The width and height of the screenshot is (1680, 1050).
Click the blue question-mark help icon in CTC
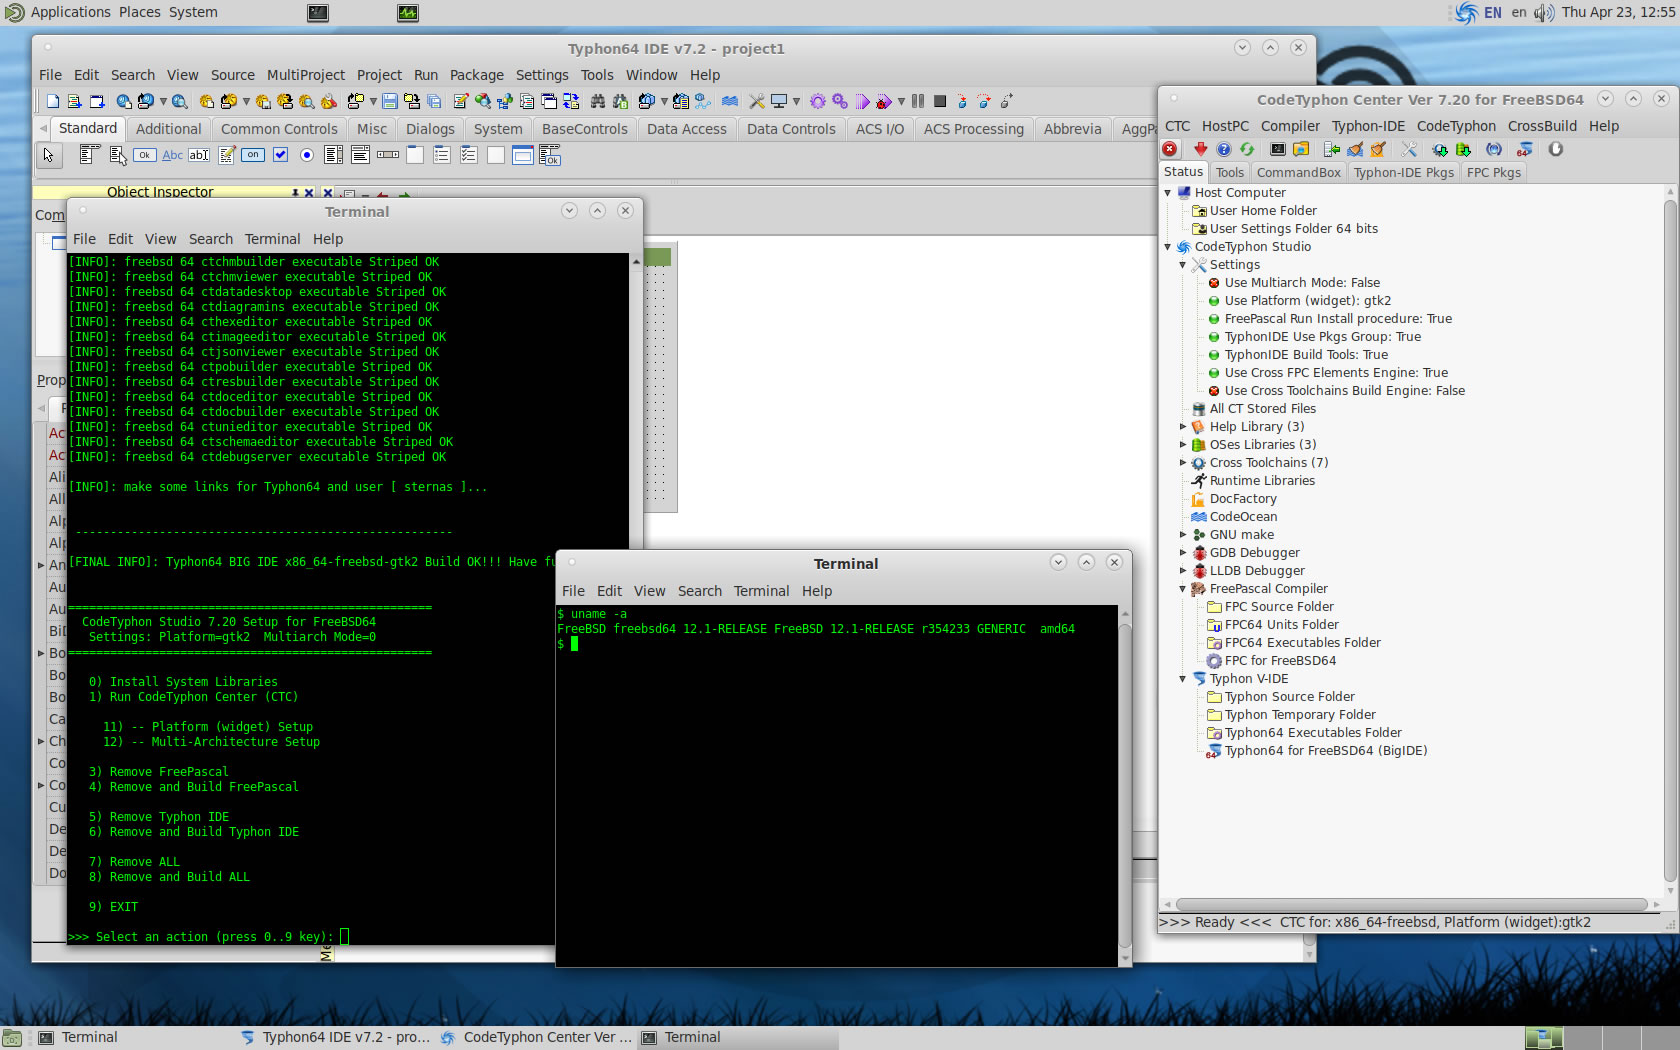point(1224,149)
